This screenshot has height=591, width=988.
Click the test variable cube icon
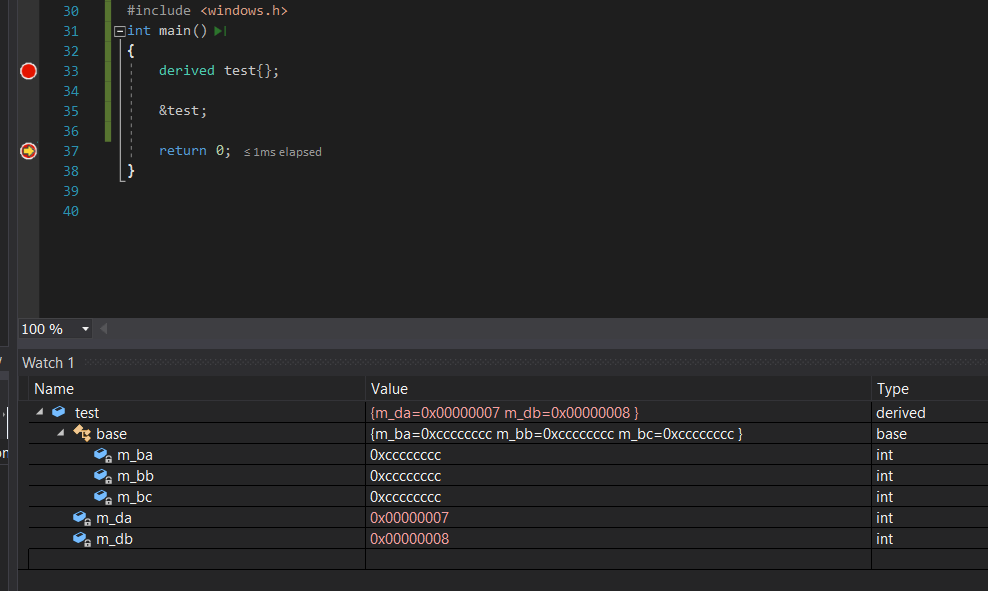click(x=59, y=412)
